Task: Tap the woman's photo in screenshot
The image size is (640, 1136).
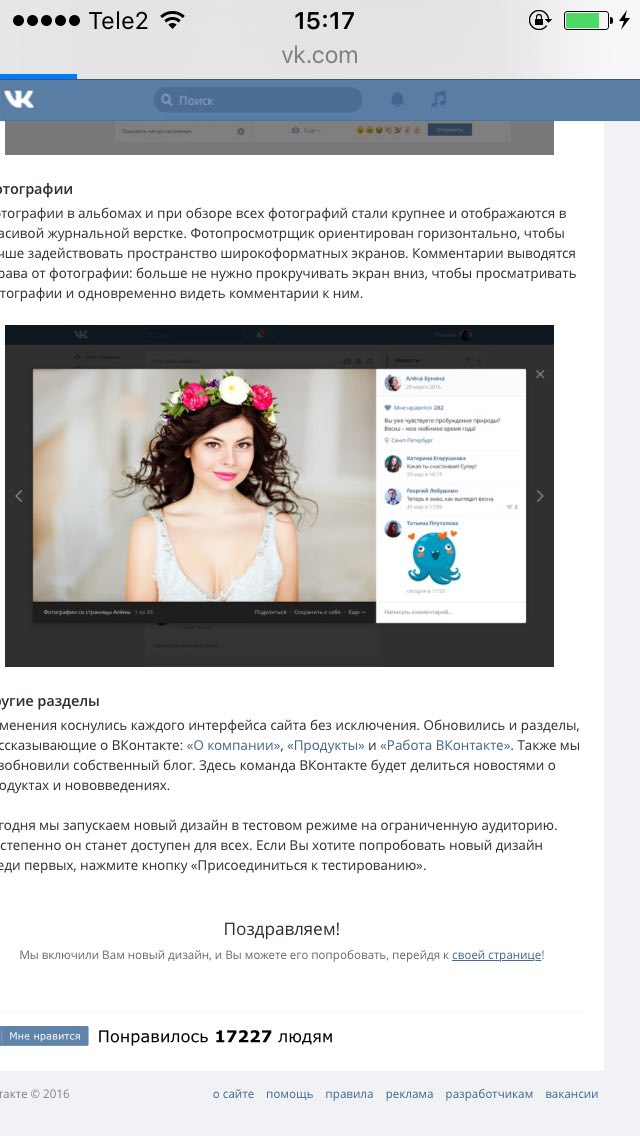Action: (204, 485)
